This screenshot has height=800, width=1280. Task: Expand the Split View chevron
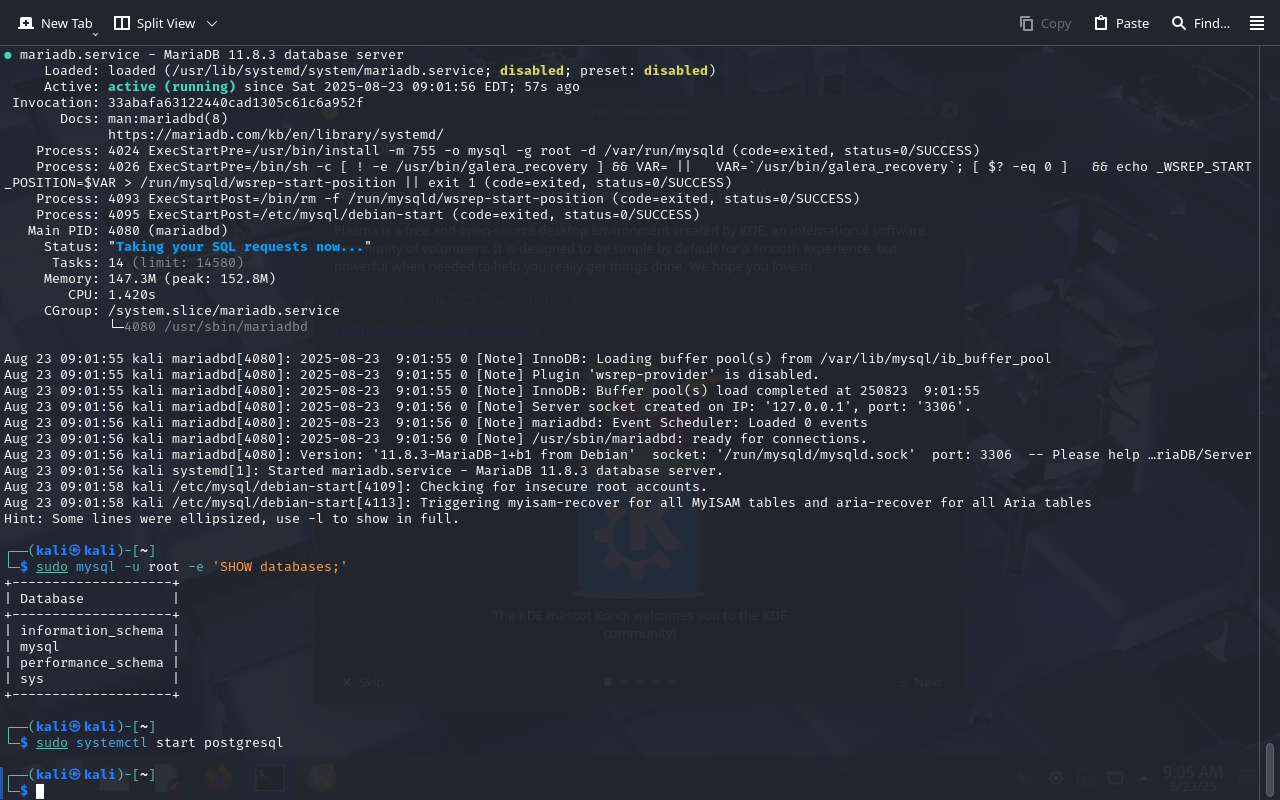point(212,23)
